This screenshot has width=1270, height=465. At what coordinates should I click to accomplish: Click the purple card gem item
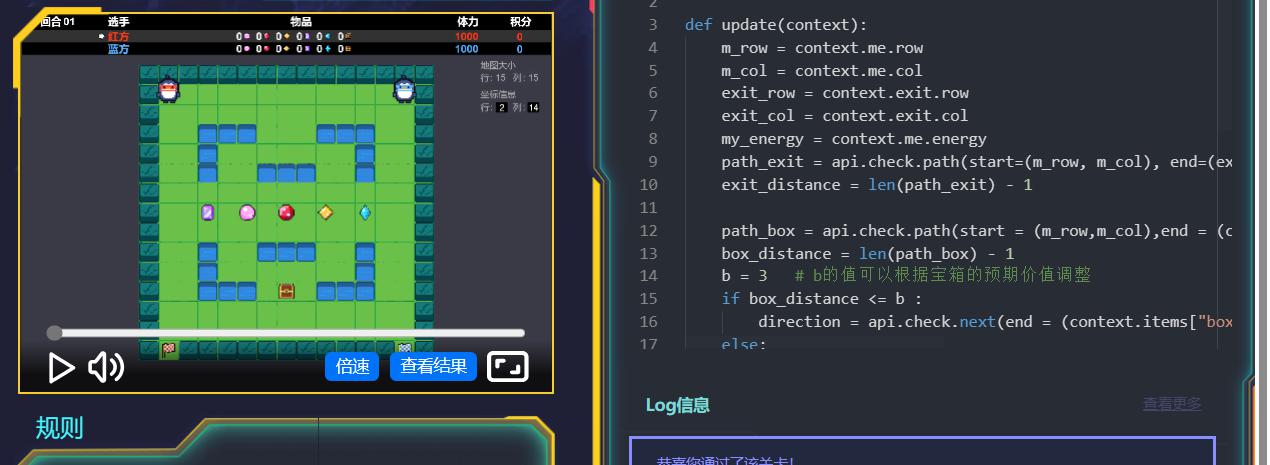(x=208, y=212)
